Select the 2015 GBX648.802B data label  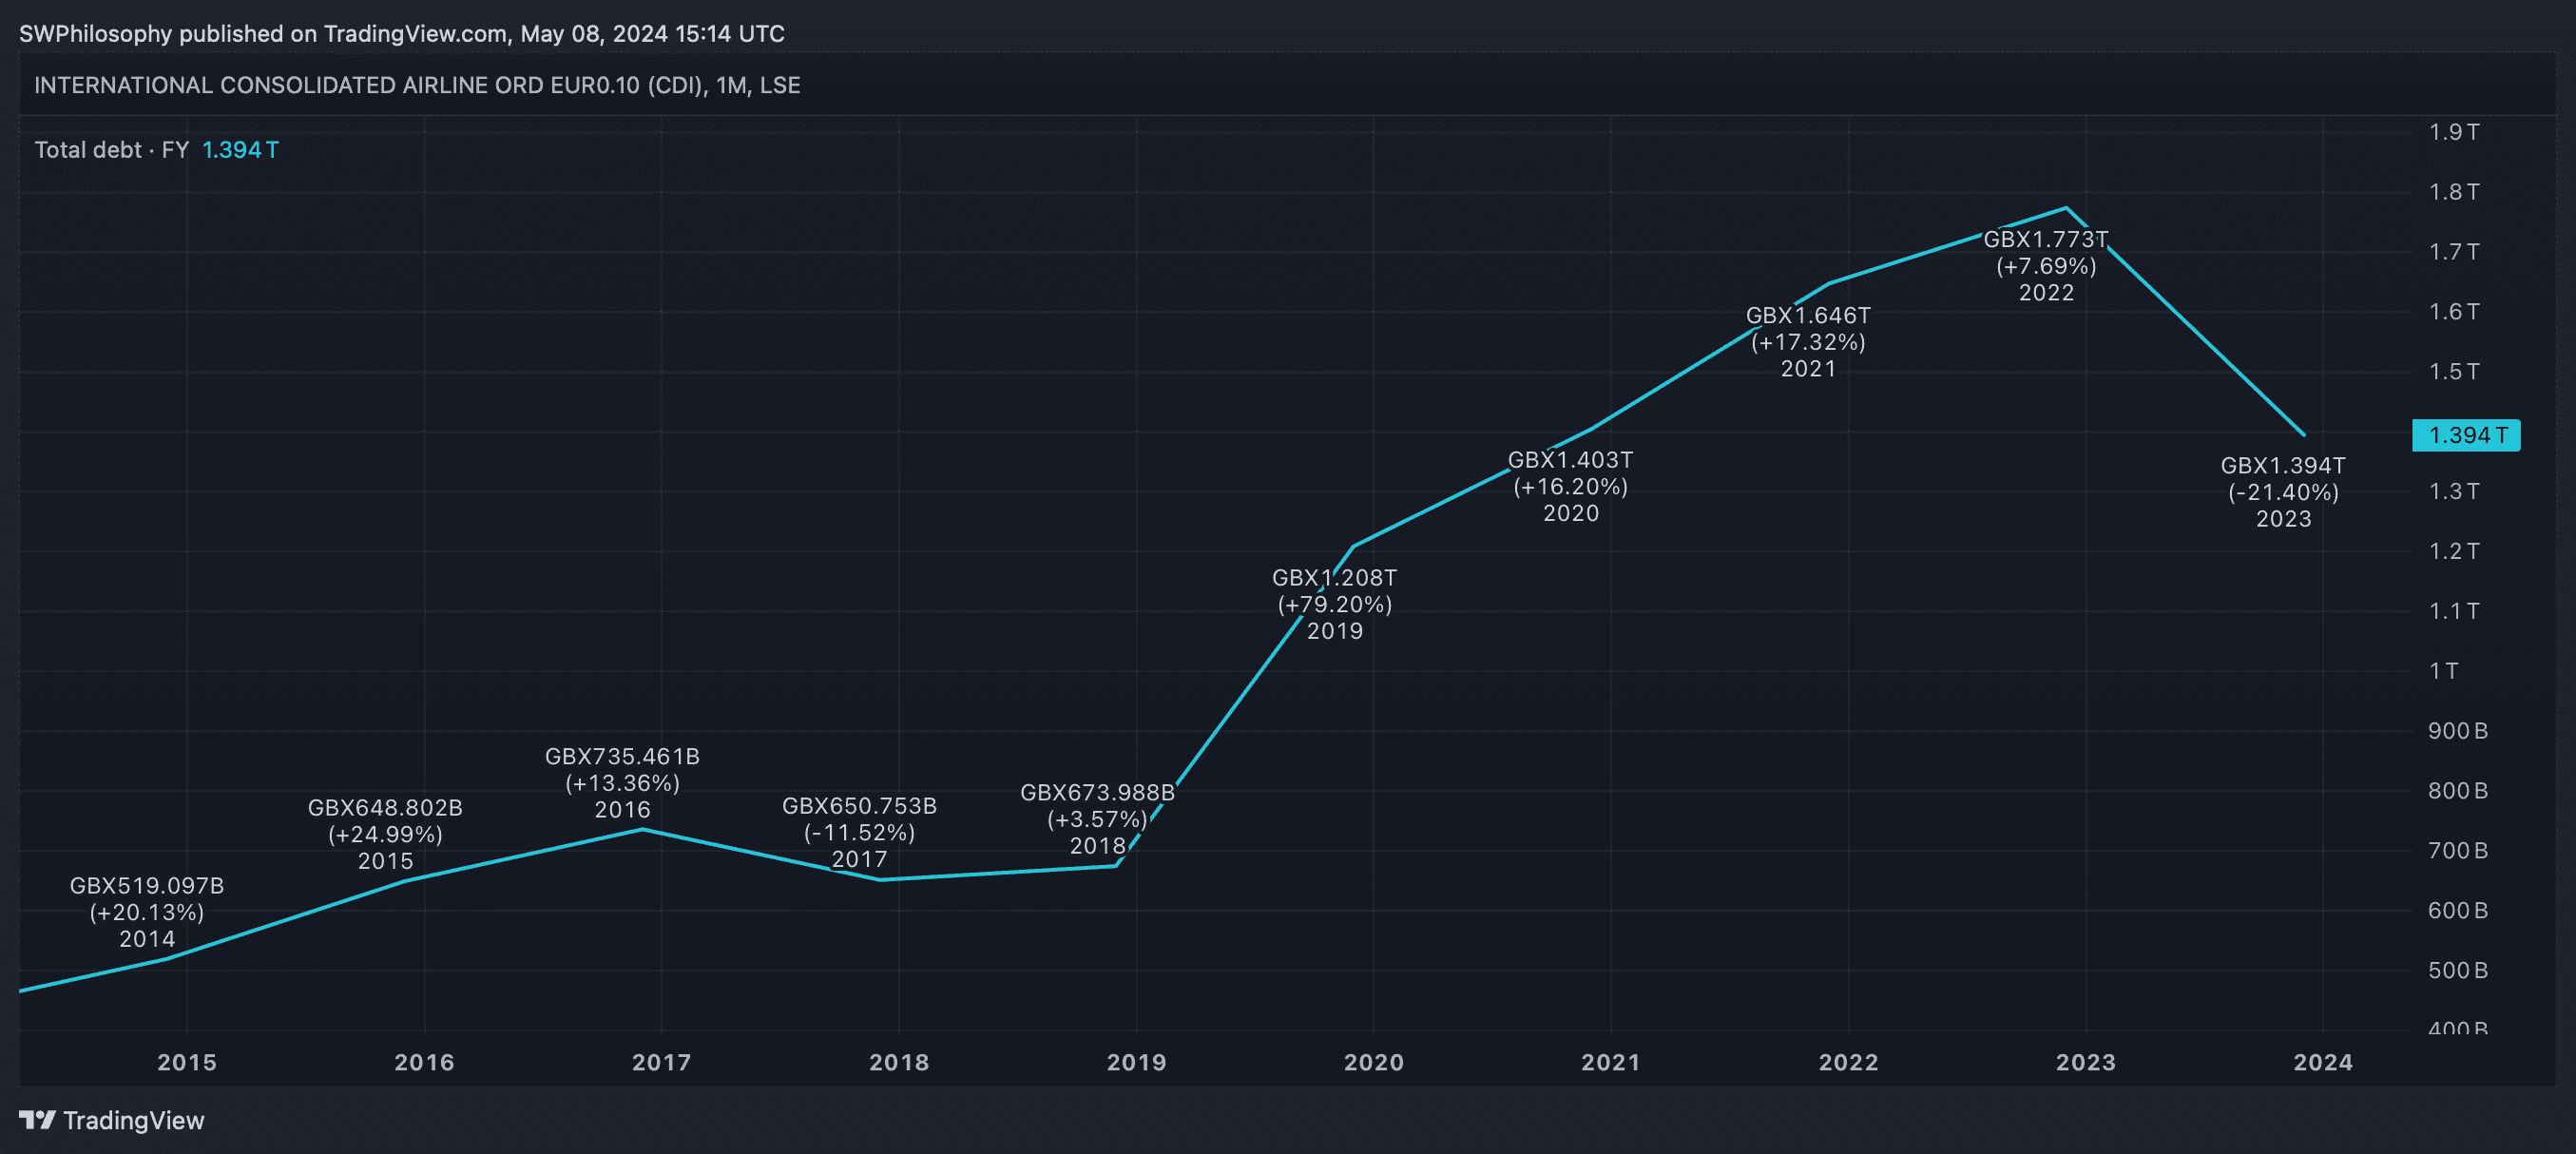pyautogui.click(x=385, y=834)
